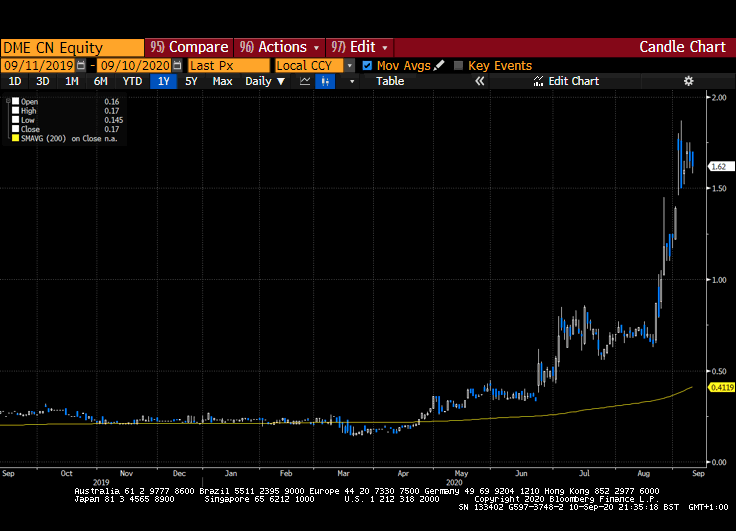Click the Last Px field selector

click(x=229, y=65)
